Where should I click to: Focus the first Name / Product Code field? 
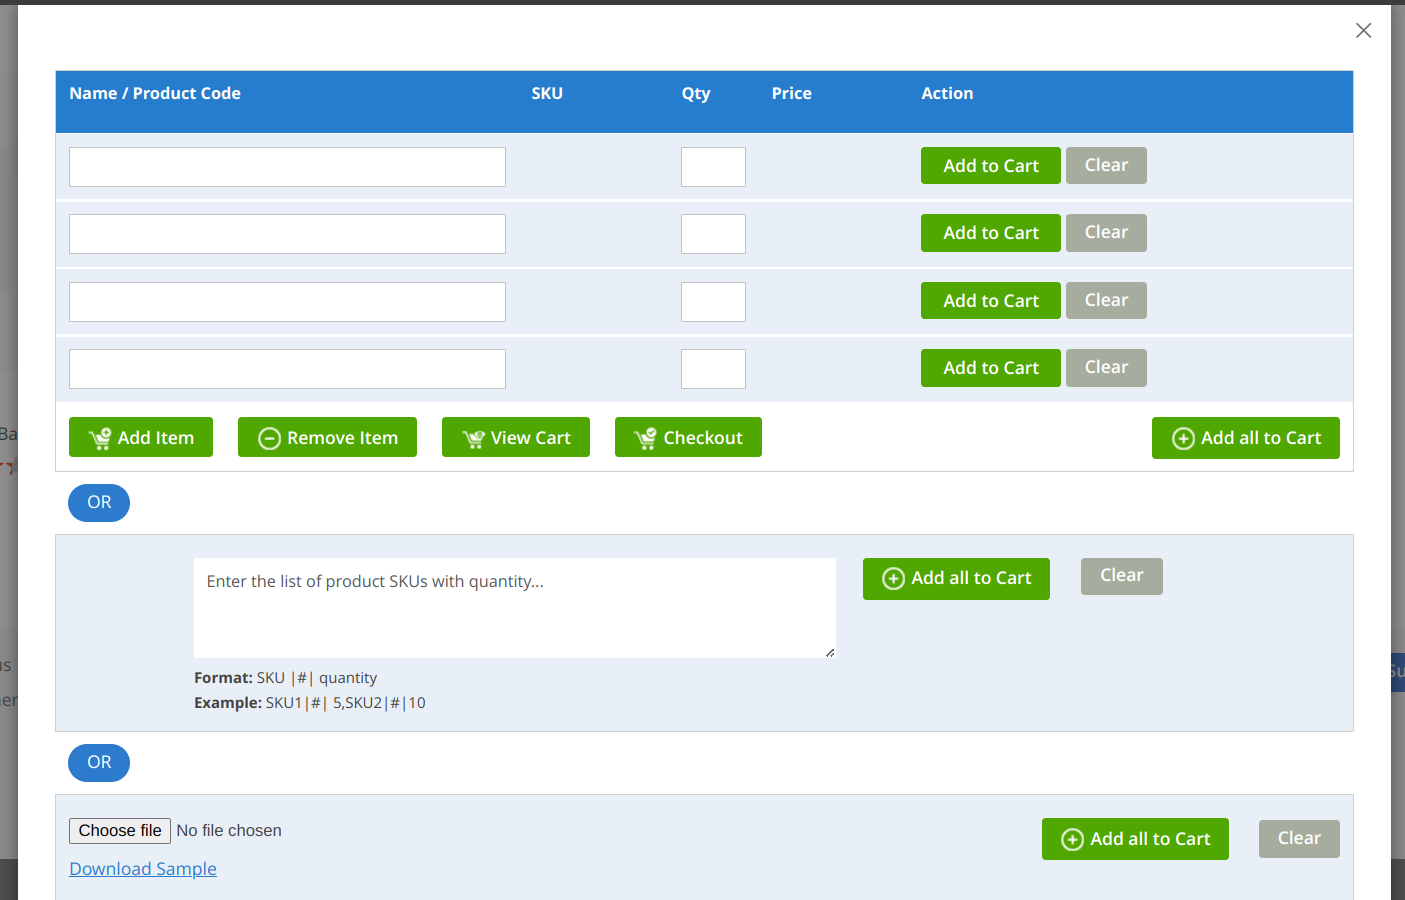287,167
